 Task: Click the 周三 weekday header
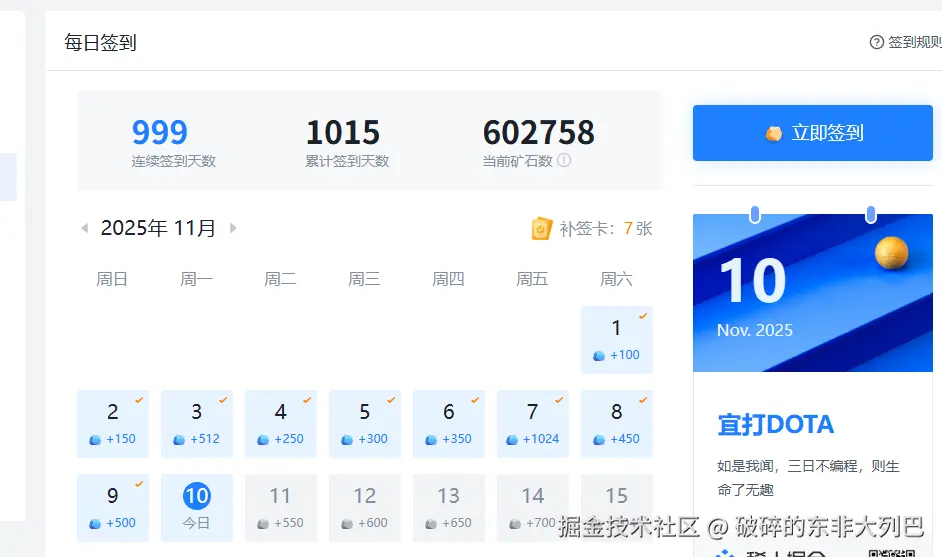click(x=364, y=279)
